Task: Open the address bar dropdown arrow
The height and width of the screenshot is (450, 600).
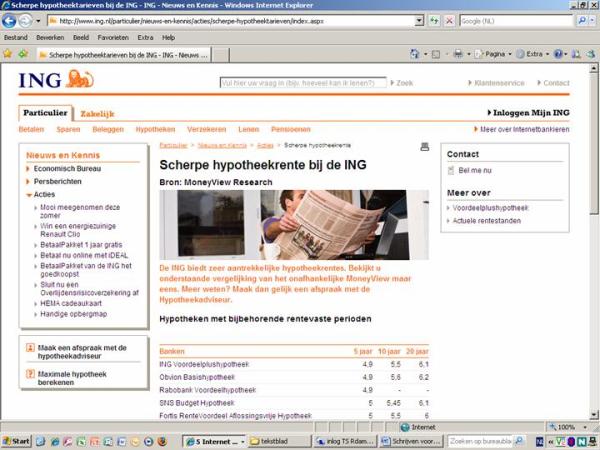Action: pyautogui.click(x=419, y=21)
